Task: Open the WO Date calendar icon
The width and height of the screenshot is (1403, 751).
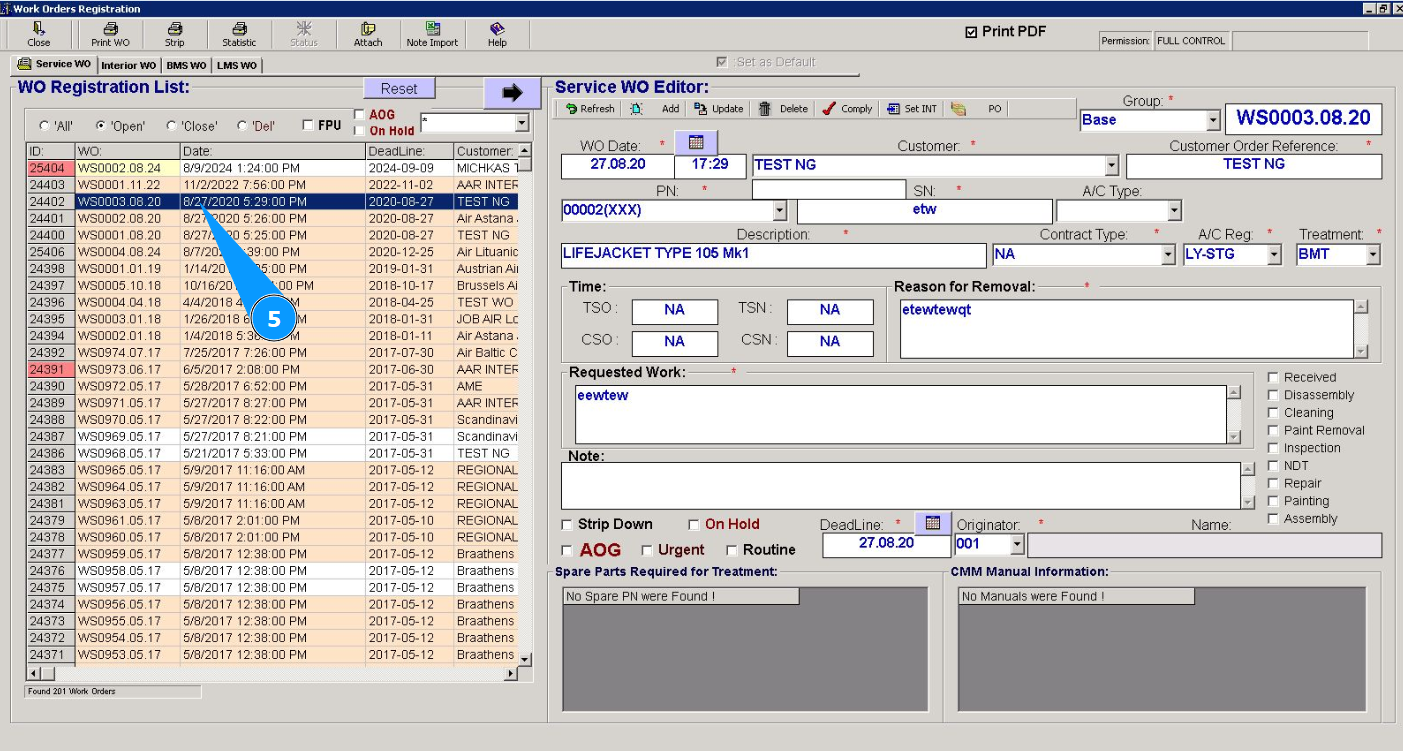Action: pos(696,143)
